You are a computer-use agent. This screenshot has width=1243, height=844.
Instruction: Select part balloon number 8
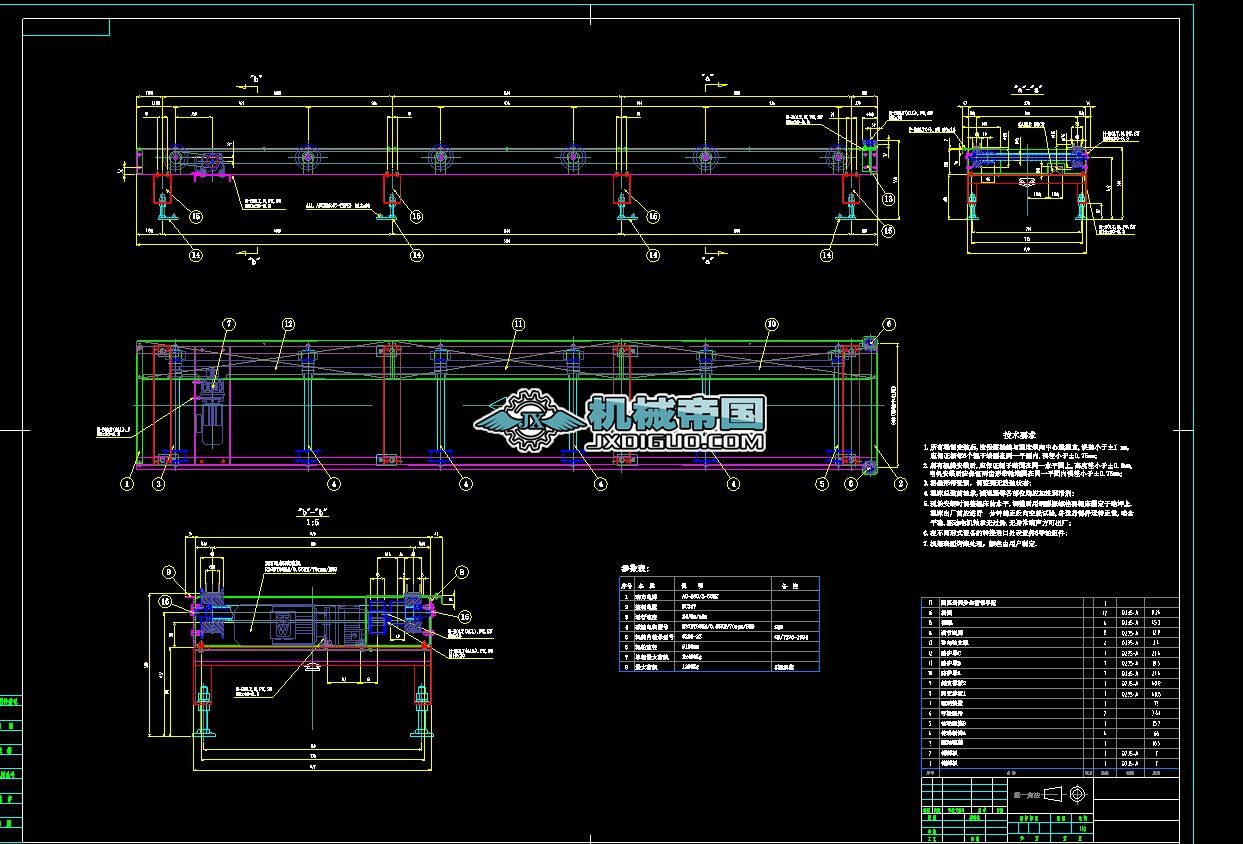462,572
